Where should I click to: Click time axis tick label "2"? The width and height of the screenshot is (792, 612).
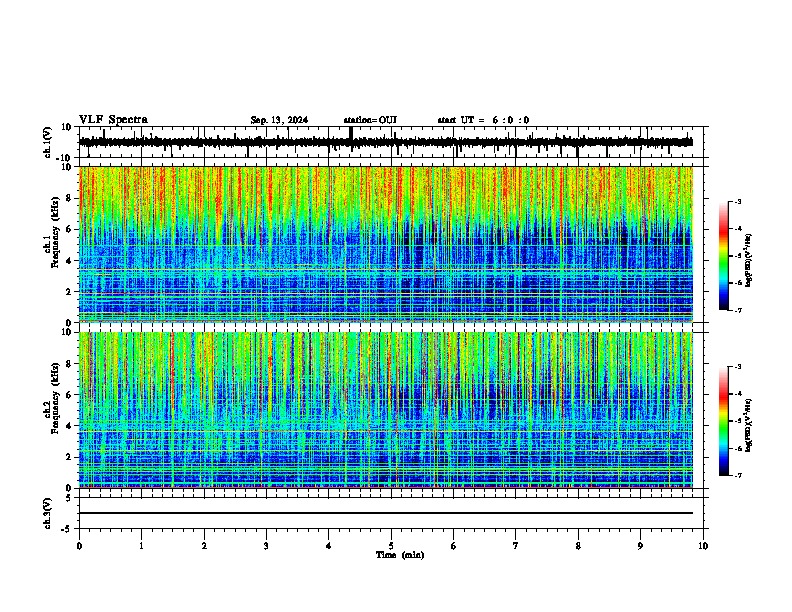click(204, 546)
